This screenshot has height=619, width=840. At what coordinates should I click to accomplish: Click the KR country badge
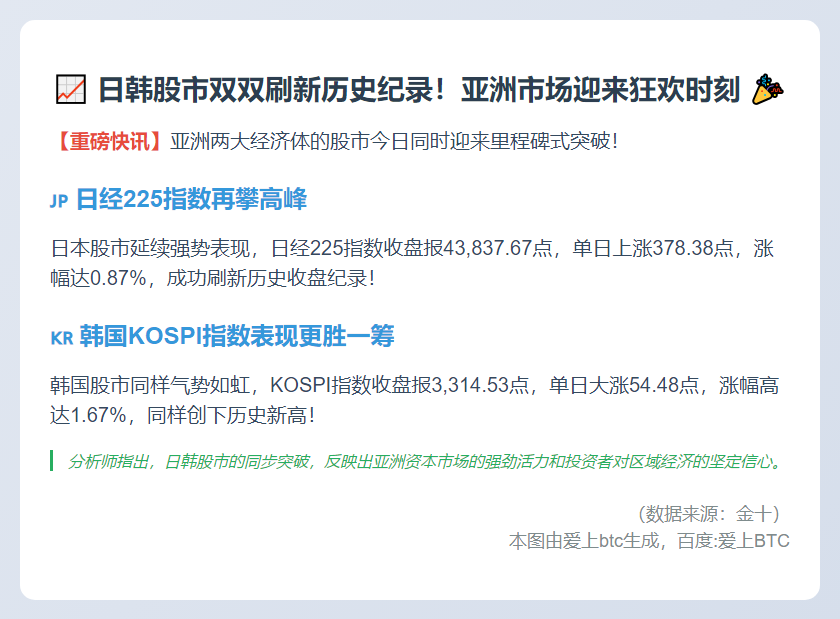[61, 338]
